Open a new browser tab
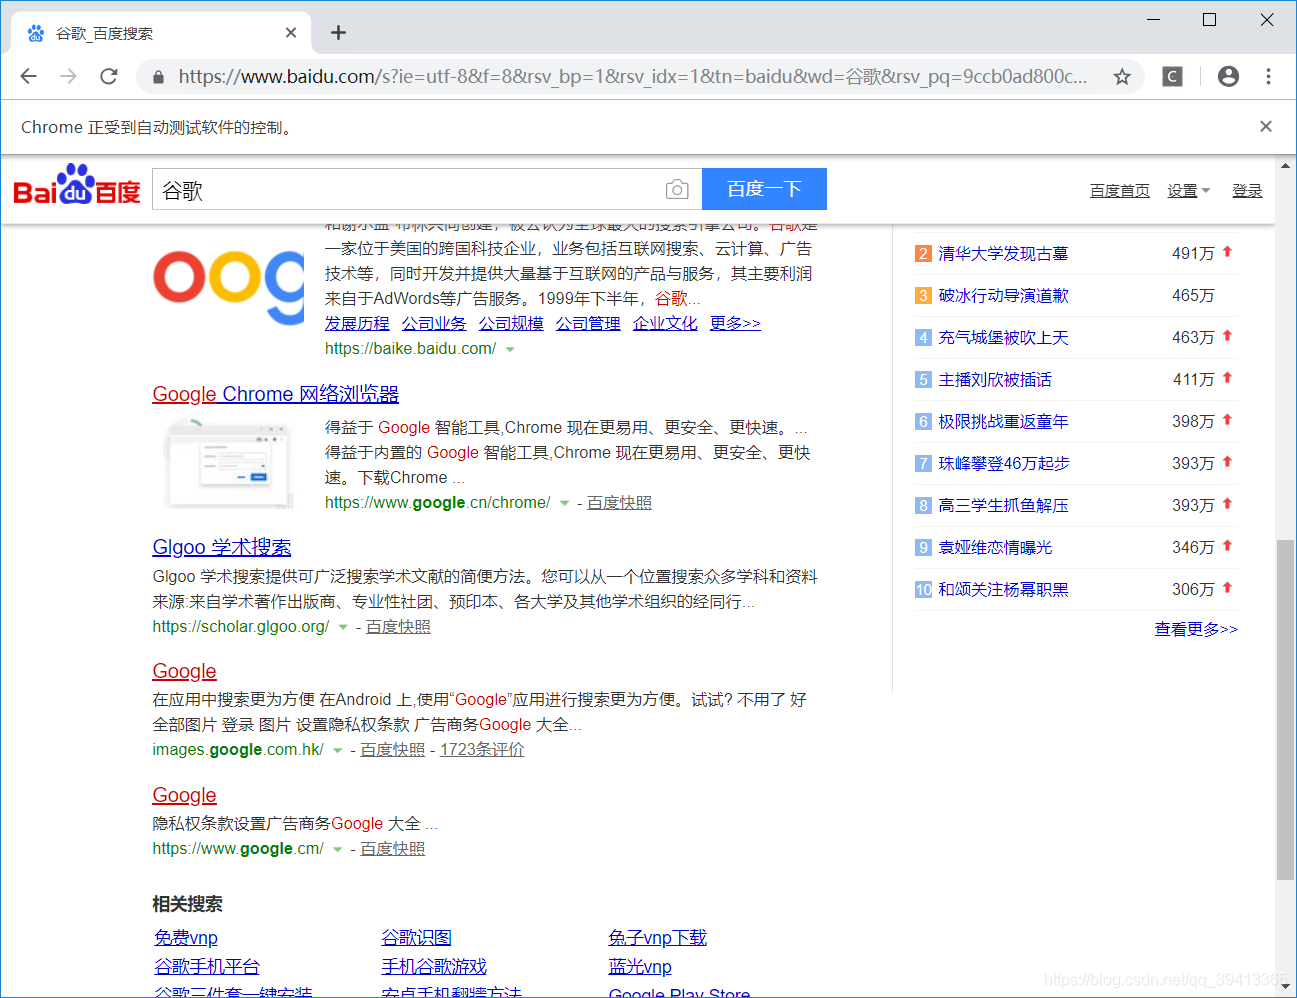The image size is (1297, 998). (338, 33)
